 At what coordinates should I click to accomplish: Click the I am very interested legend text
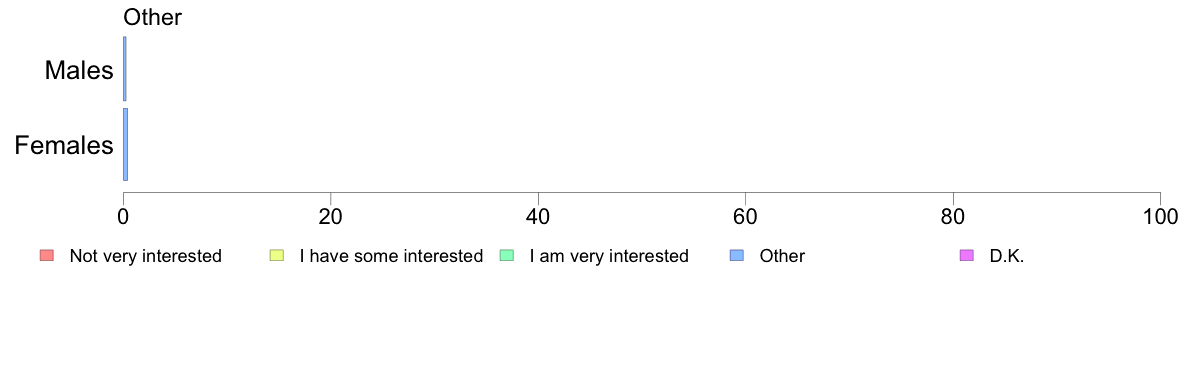[609, 256]
